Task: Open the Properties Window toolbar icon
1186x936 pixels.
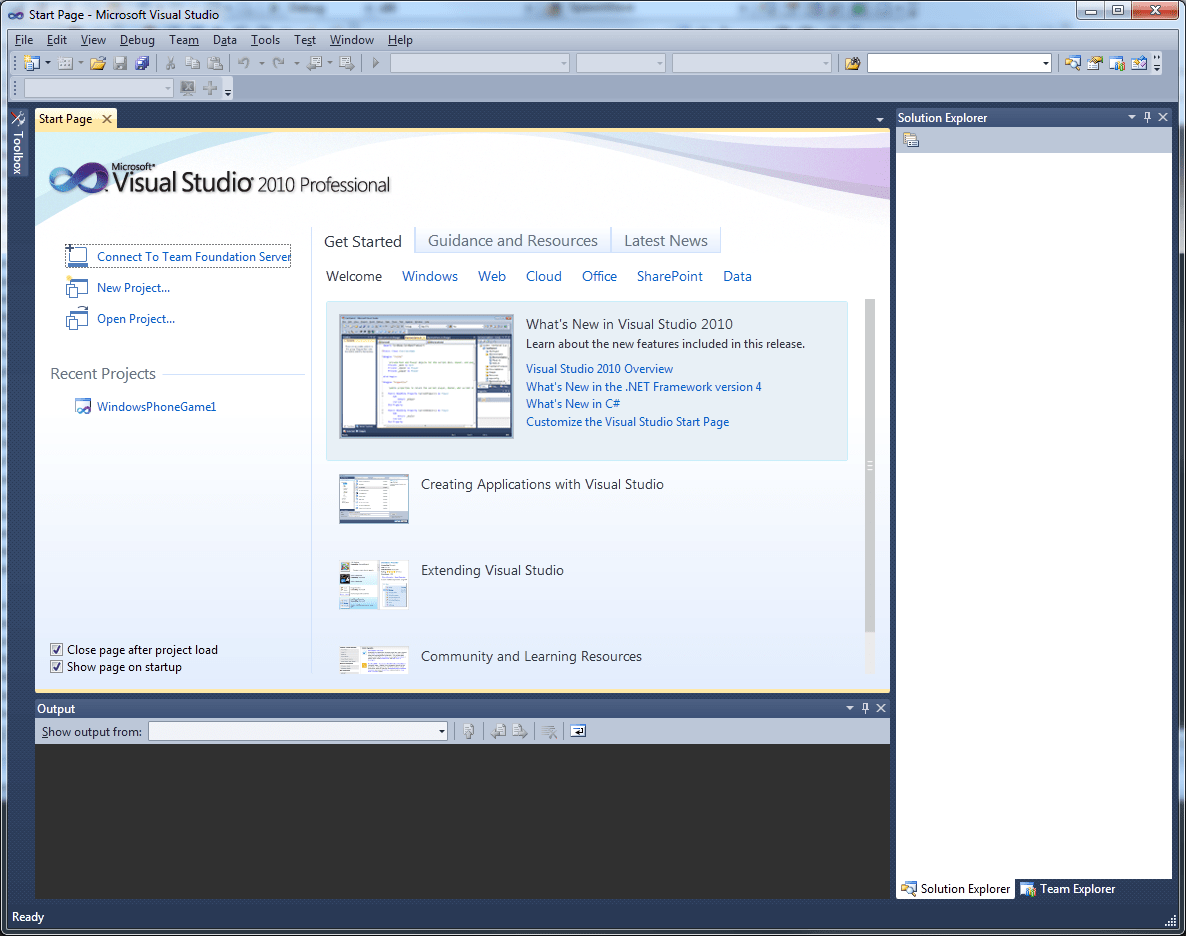Action: point(1094,64)
